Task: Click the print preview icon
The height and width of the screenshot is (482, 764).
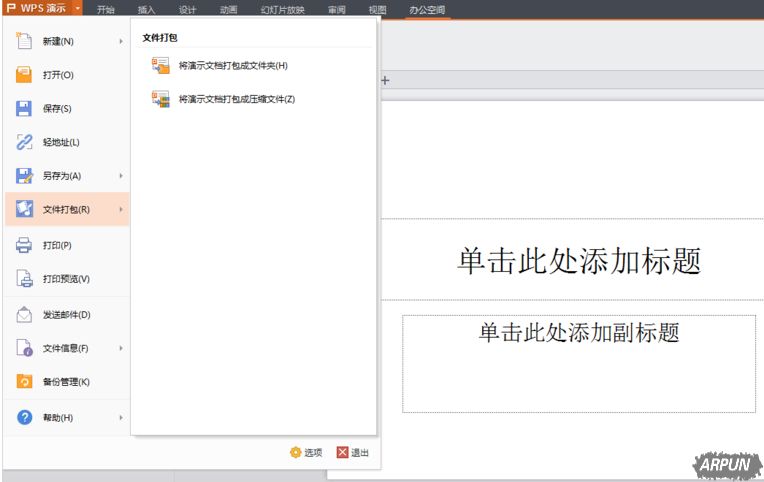Action: tap(24, 278)
